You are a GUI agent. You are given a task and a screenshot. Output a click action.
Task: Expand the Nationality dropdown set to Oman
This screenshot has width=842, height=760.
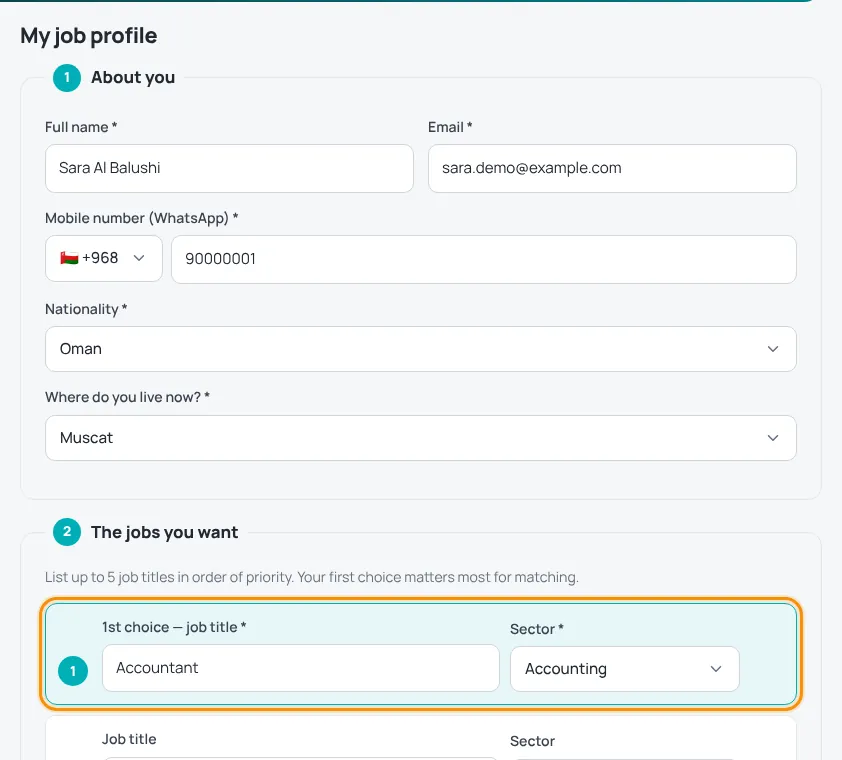pyautogui.click(x=420, y=349)
